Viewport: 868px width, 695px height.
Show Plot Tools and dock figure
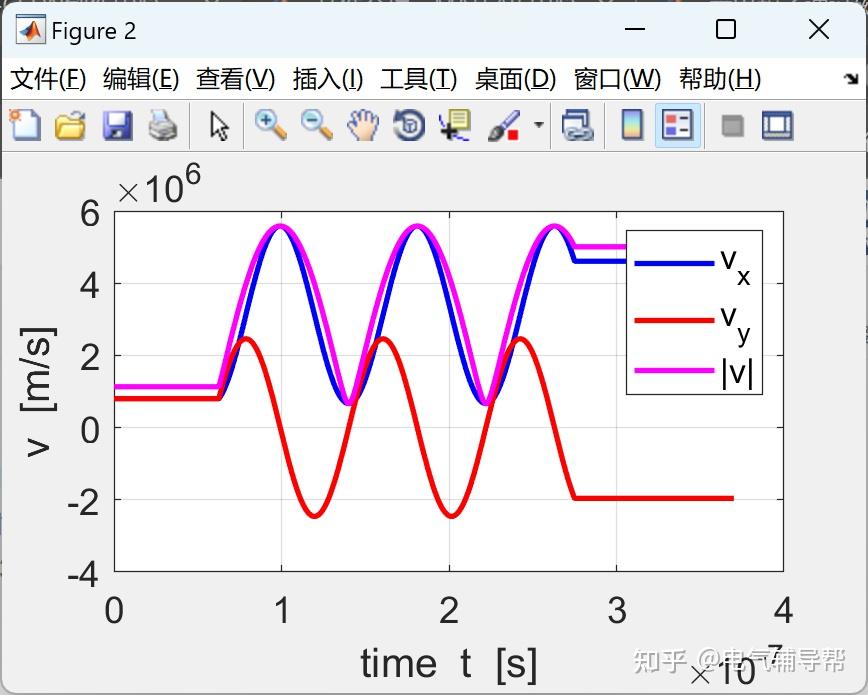(x=777, y=125)
